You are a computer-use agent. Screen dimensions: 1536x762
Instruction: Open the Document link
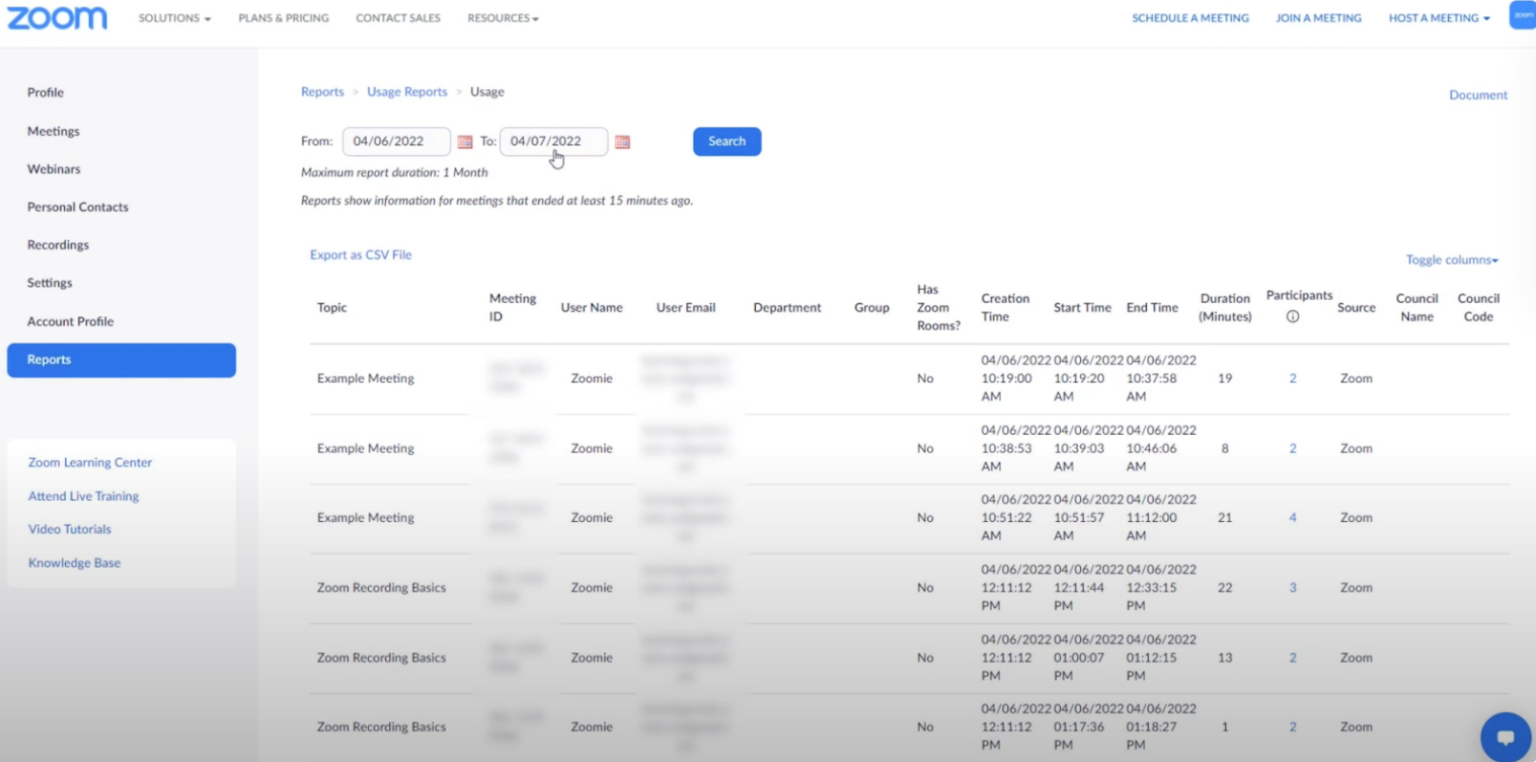(1477, 94)
